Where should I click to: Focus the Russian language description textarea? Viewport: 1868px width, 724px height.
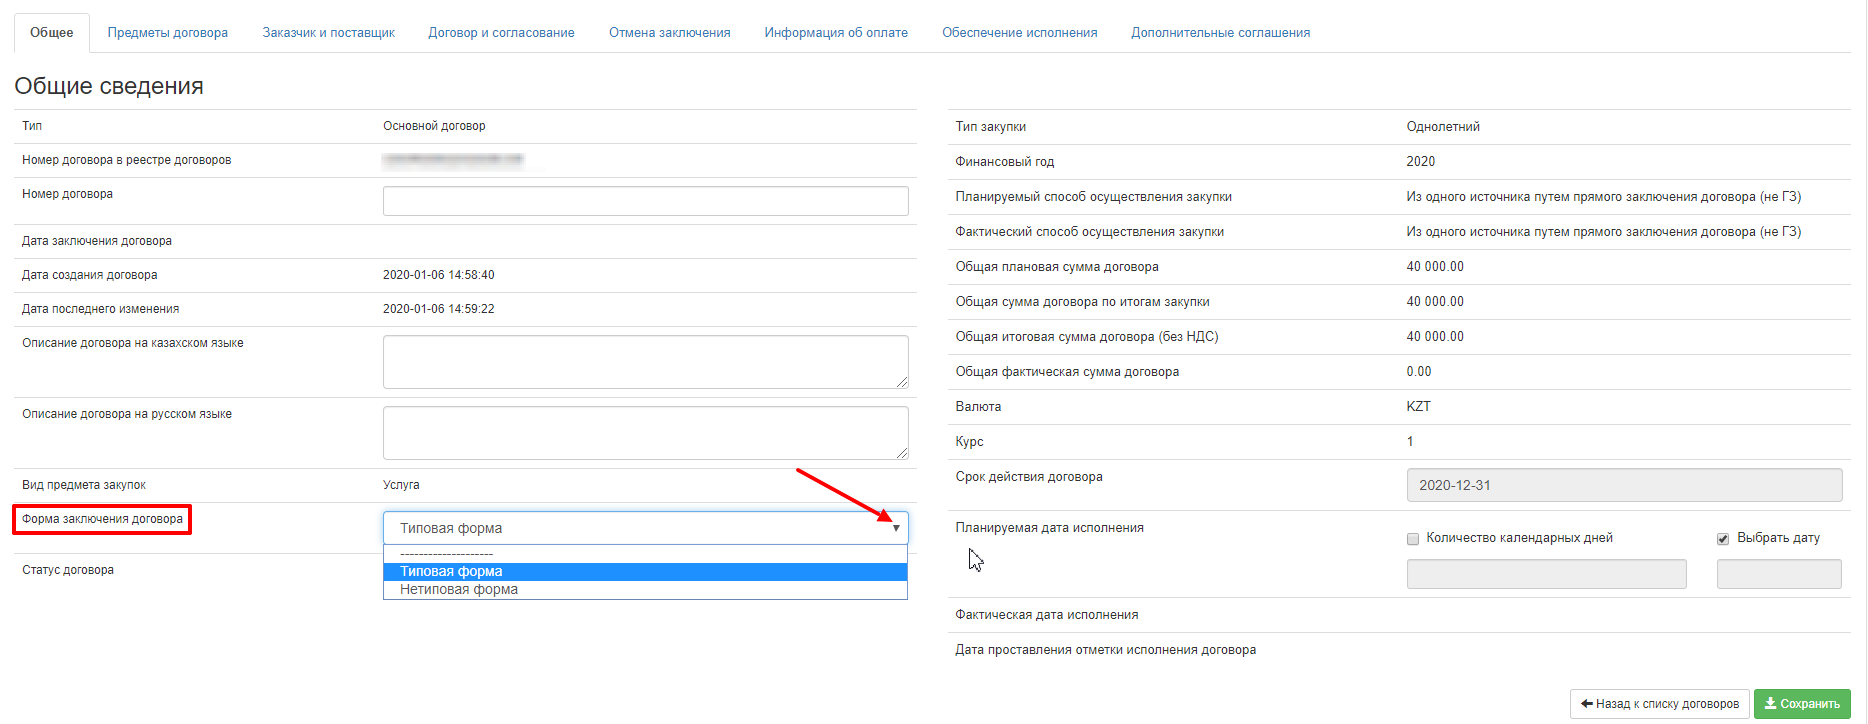(x=645, y=433)
